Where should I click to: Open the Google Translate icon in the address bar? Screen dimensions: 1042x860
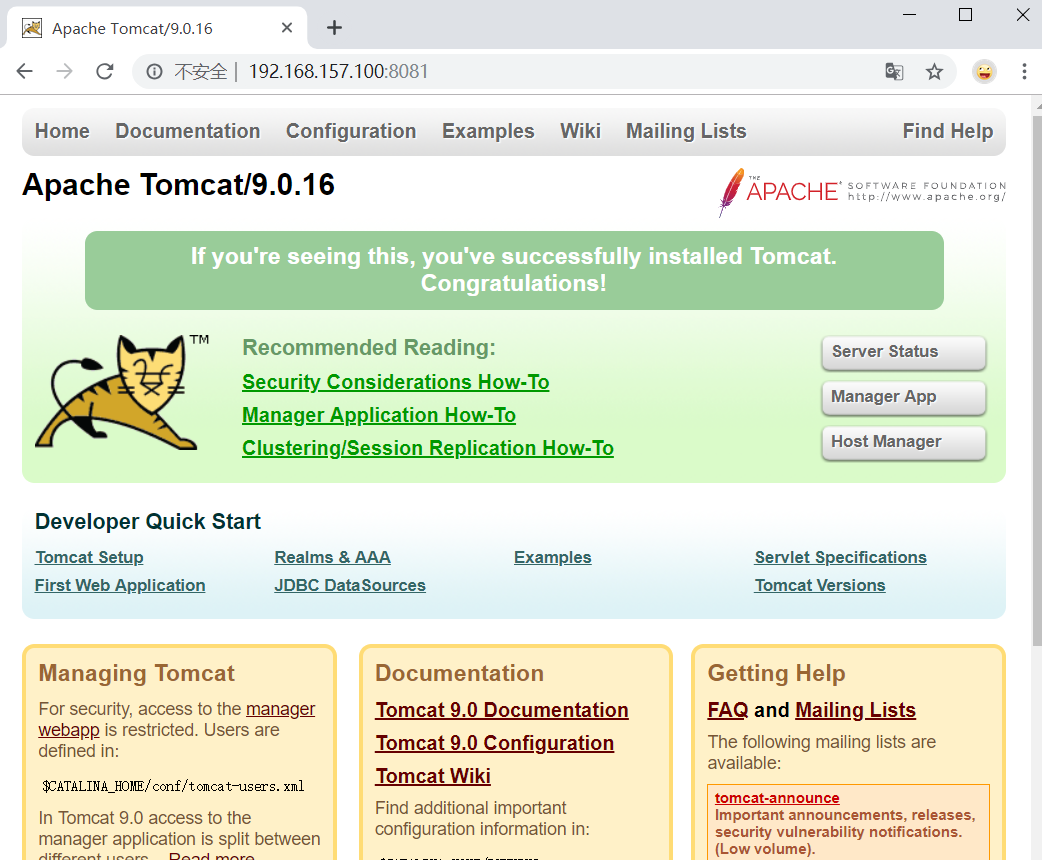pyautogui.click(x=894, y=71)
